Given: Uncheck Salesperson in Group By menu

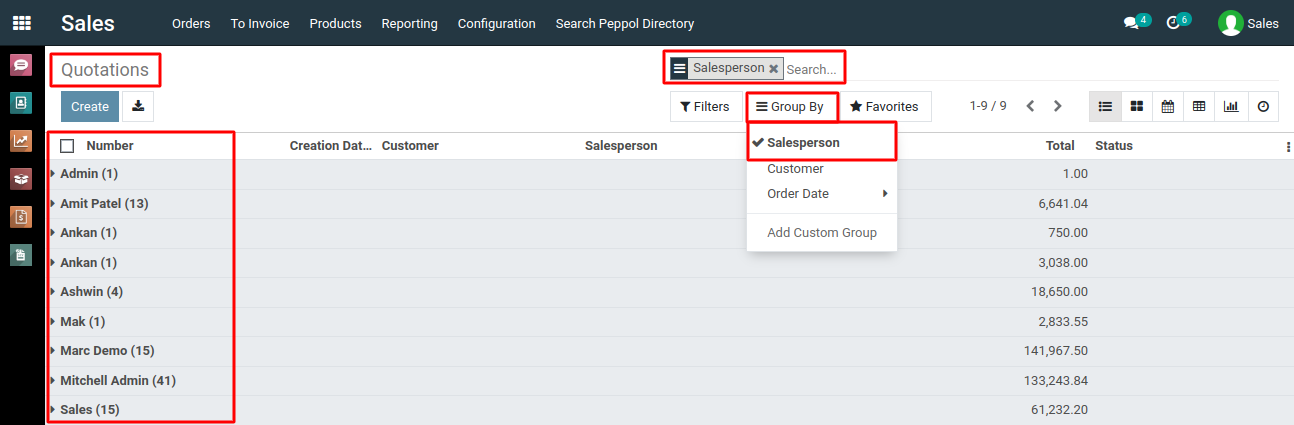Looking at the screenshot, I should [x=803, y=143].
